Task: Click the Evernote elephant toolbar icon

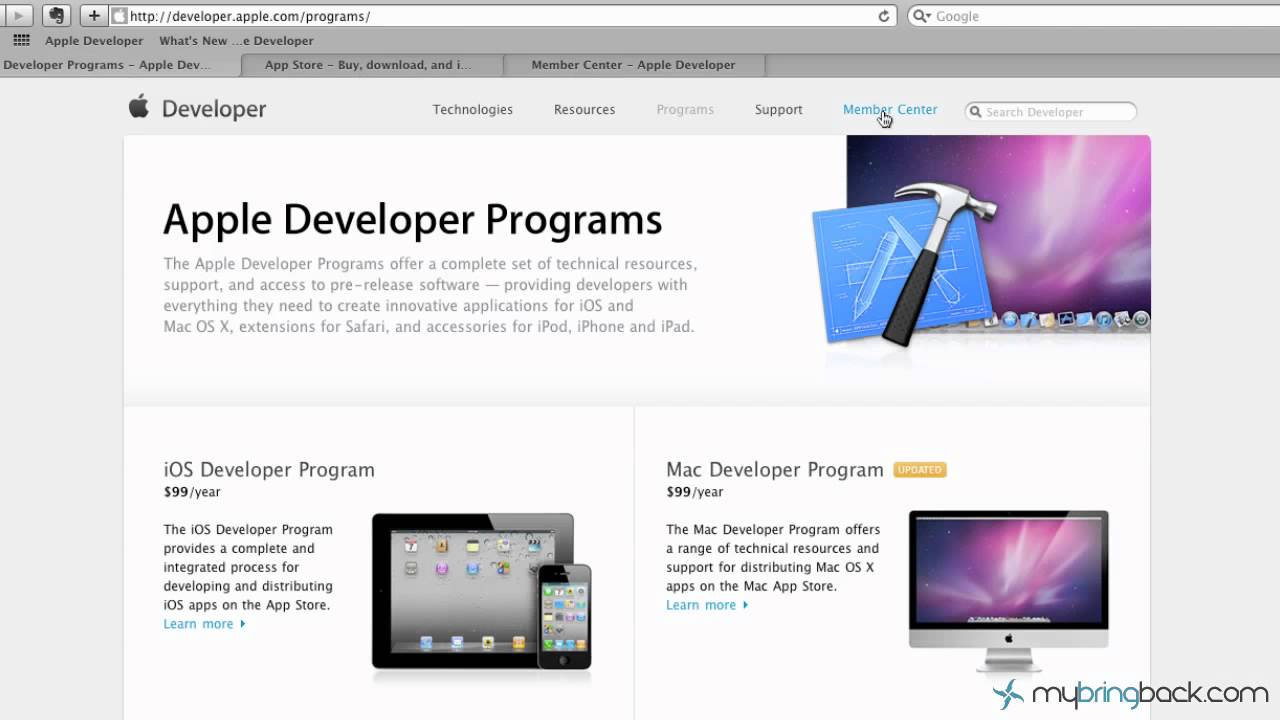Action: 57,16
